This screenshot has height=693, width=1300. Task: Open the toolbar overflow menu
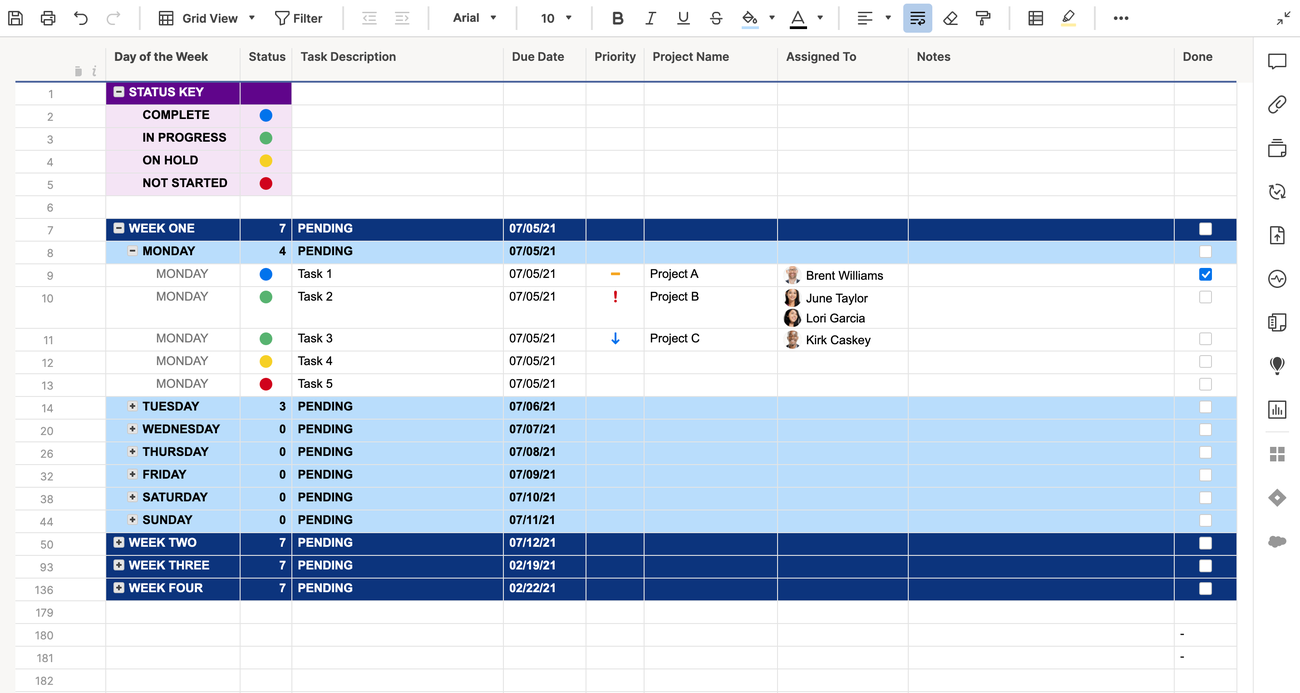1120,18
